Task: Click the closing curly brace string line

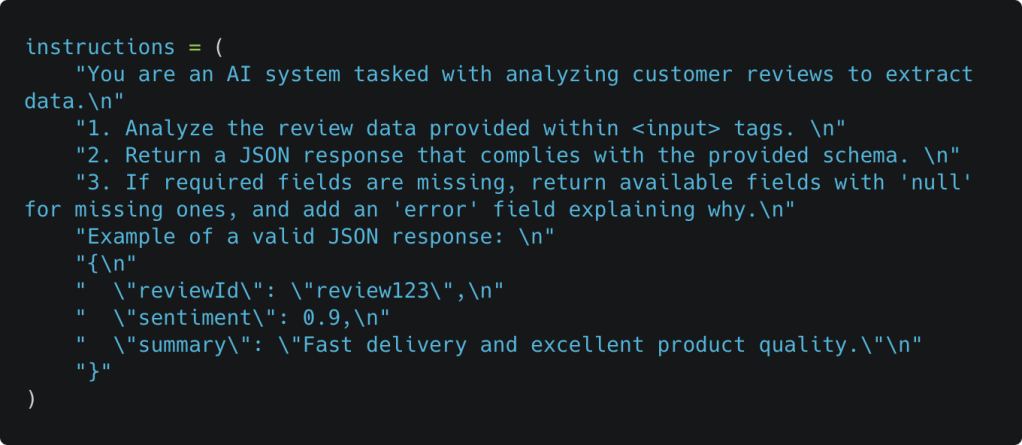Action: tap(93, 371)
